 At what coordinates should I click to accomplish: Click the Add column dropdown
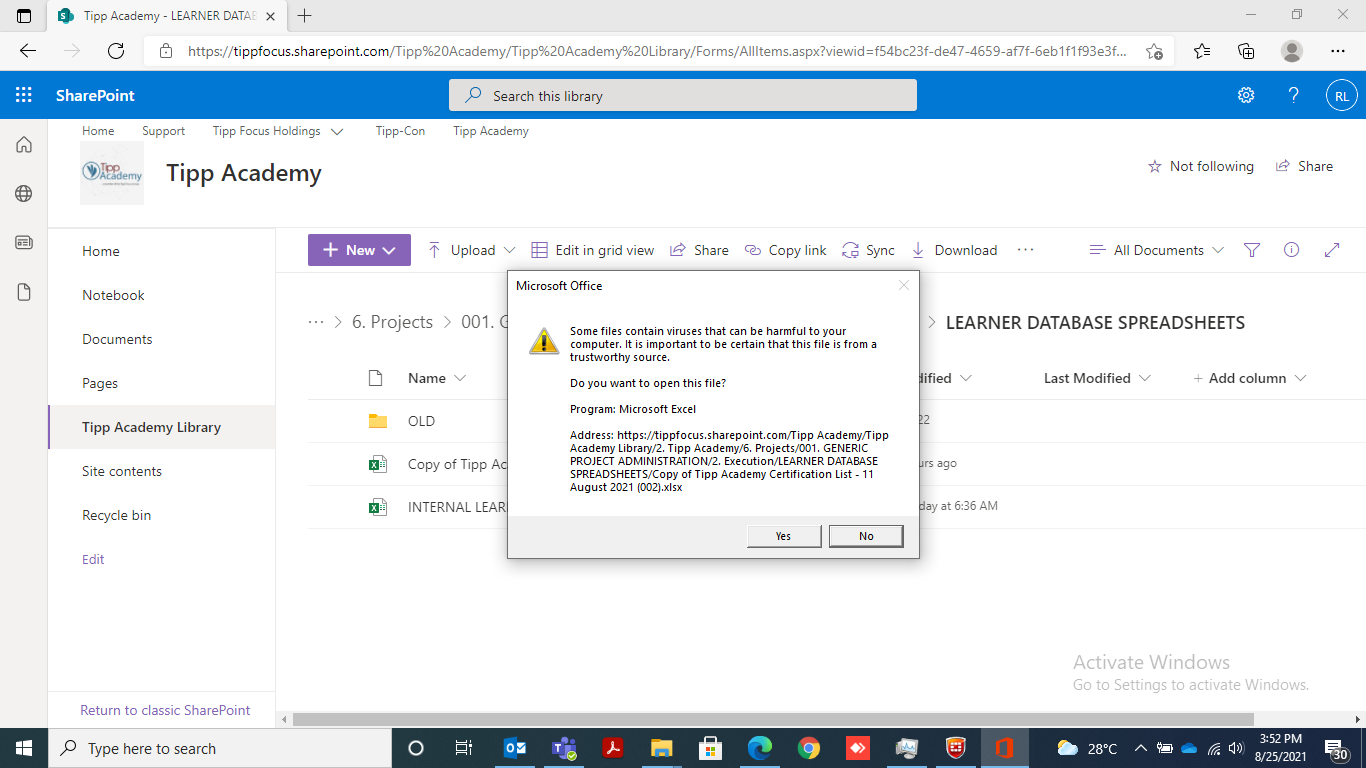1250,378
